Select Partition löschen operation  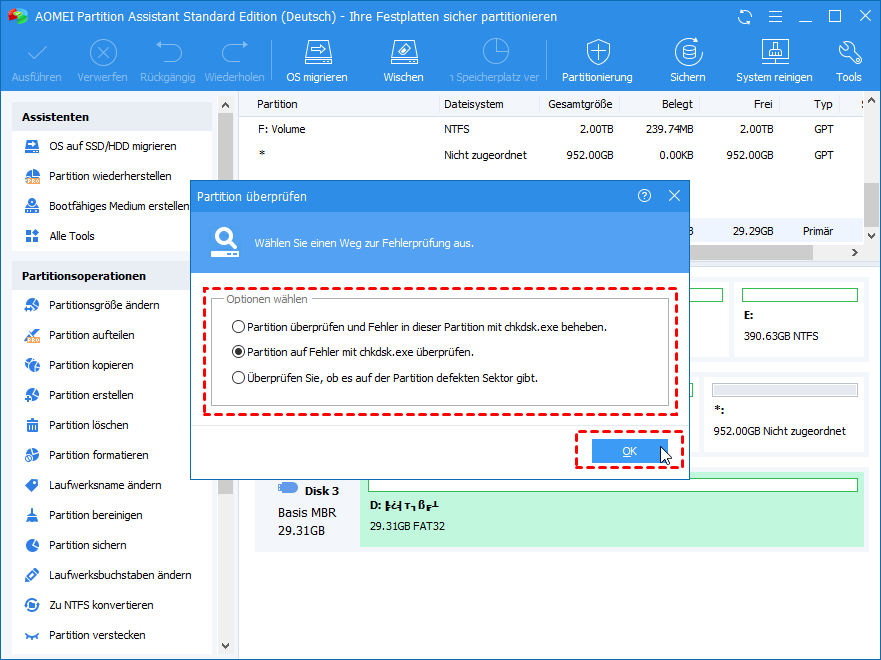pyautogui.click(x=77, y=425)
